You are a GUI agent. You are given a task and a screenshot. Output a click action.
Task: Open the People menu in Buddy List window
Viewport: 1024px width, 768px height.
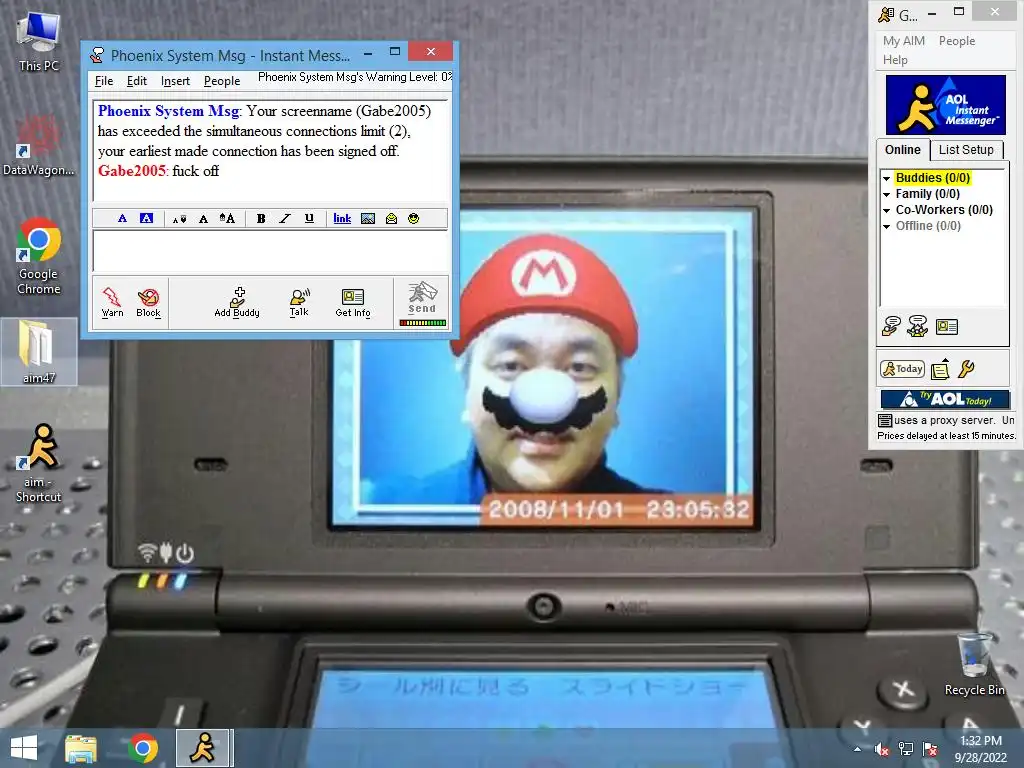click(x=957, y=40)
